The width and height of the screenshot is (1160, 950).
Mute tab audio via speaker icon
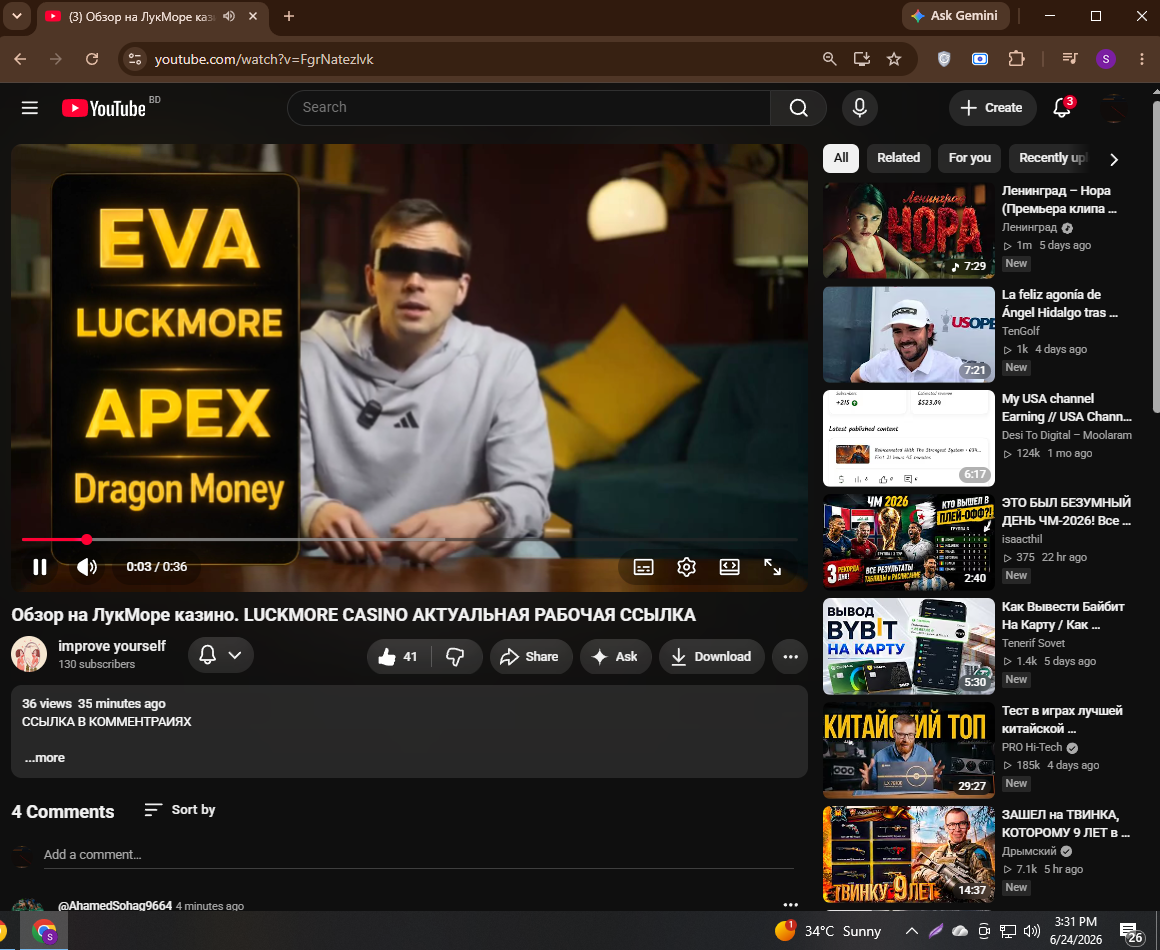click(x=229, y=16)
